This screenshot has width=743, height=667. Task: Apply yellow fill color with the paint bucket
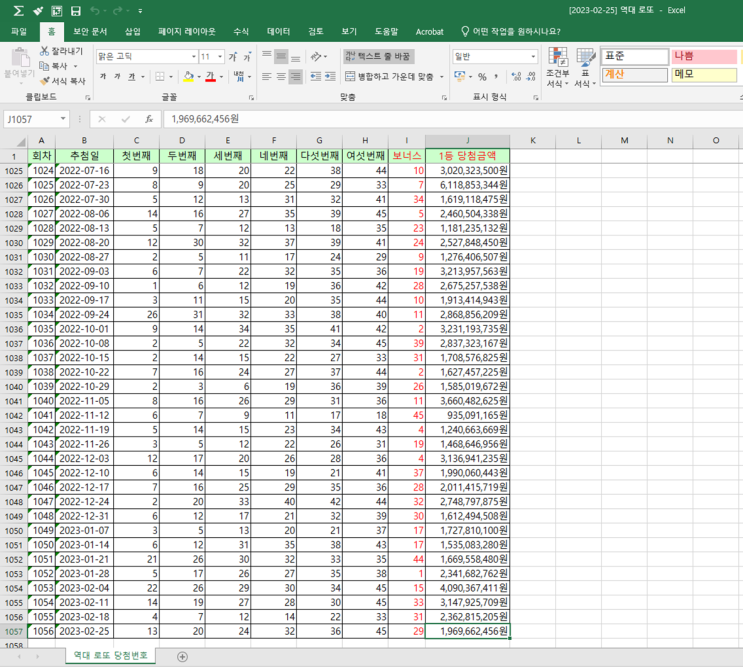tap(189, 76)
